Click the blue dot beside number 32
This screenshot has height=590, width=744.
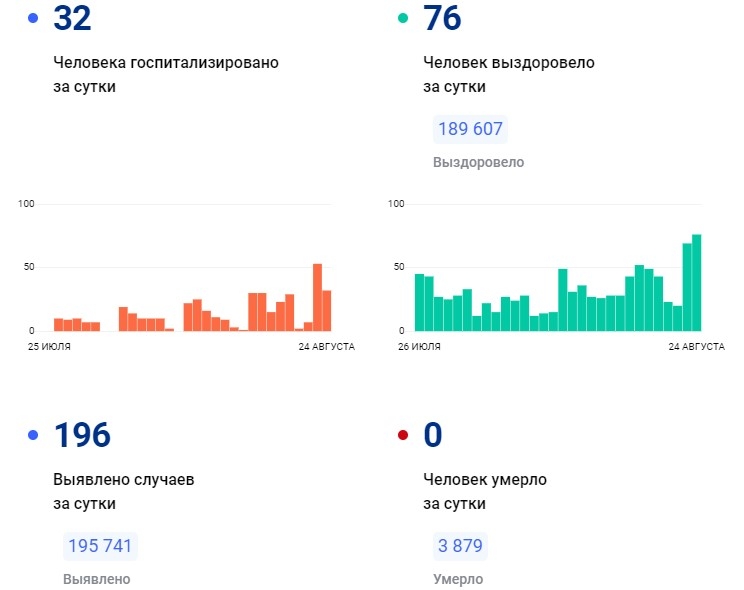33,18
